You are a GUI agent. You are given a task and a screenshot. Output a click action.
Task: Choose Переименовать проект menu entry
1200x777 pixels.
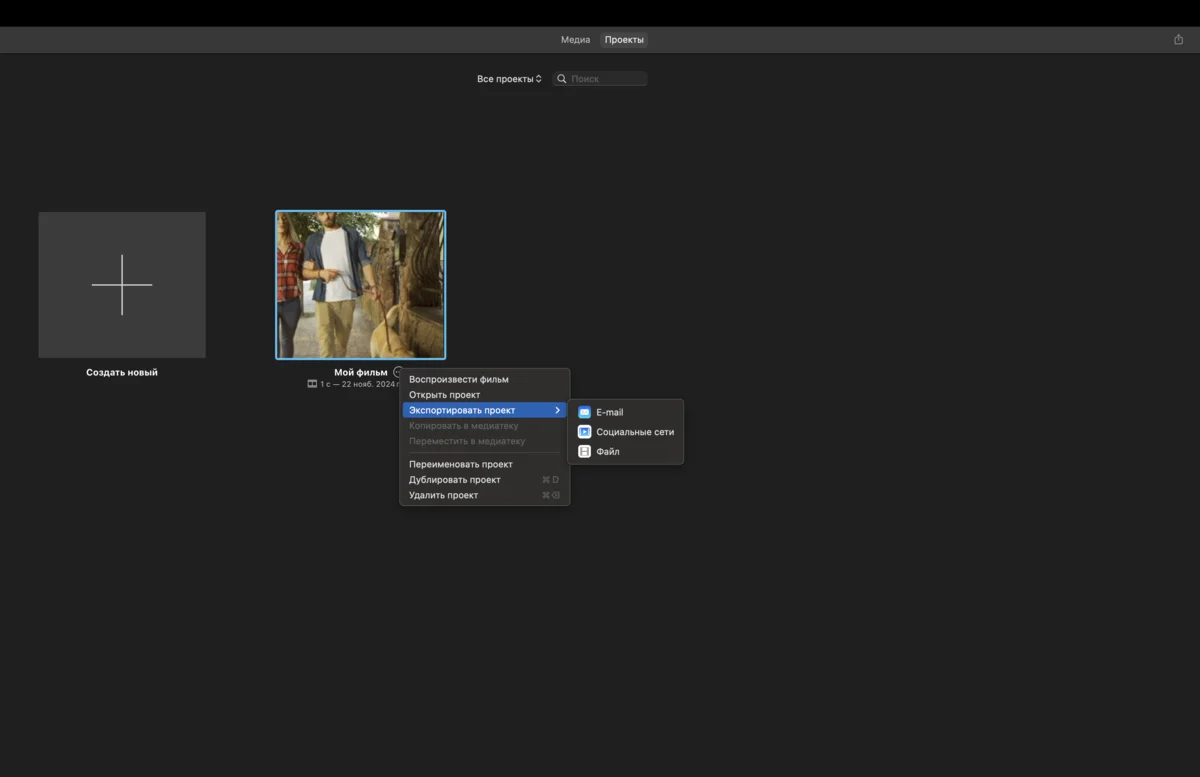pyautogui.click(x=461, y=464)
